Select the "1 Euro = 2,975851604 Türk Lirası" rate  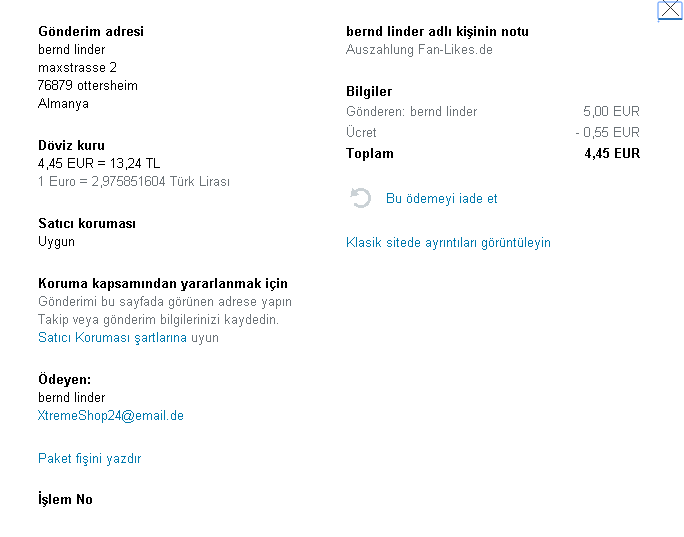coord(134,182)
